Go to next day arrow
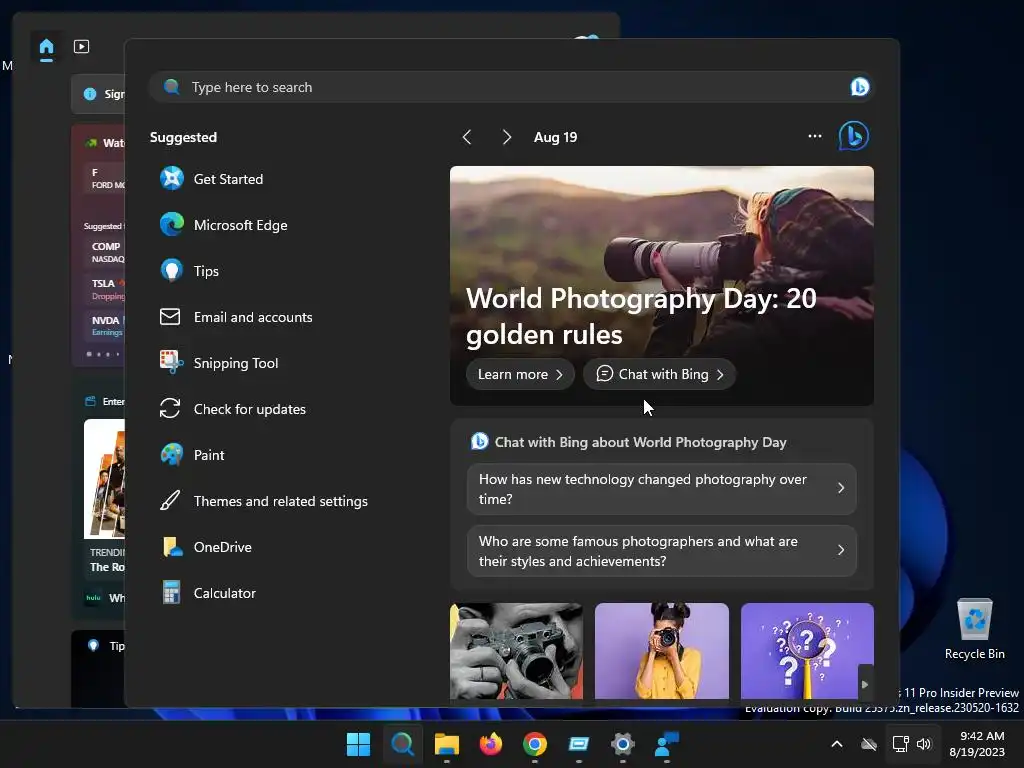Viewport: 1024px width, 768px height. point(507,137)
